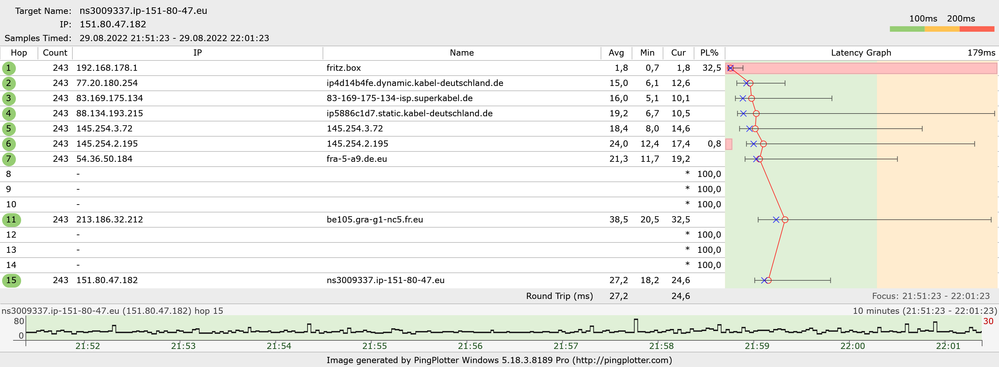Screen dimensions: 999x367
Task: Select the fritz.box hop name
Action: pyautogui.click(x=343, y=68)
